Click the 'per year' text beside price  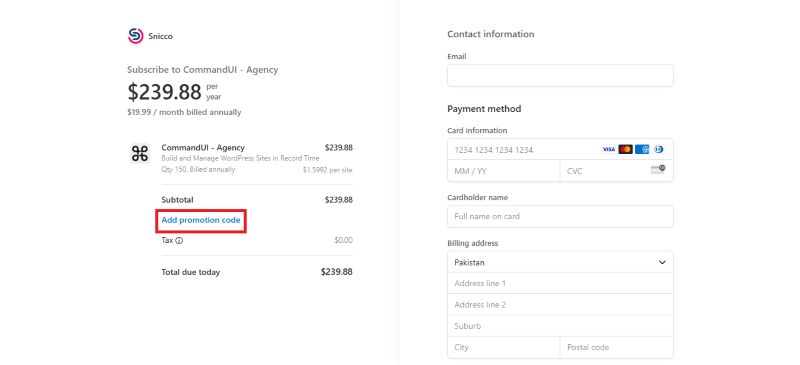[x=213, y=92]
